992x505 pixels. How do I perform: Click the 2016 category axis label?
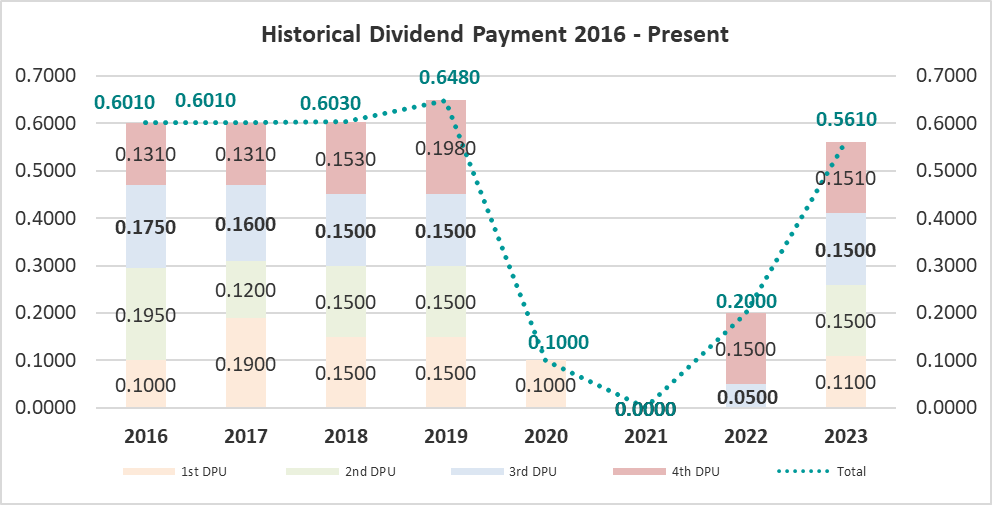click(146, 437)
